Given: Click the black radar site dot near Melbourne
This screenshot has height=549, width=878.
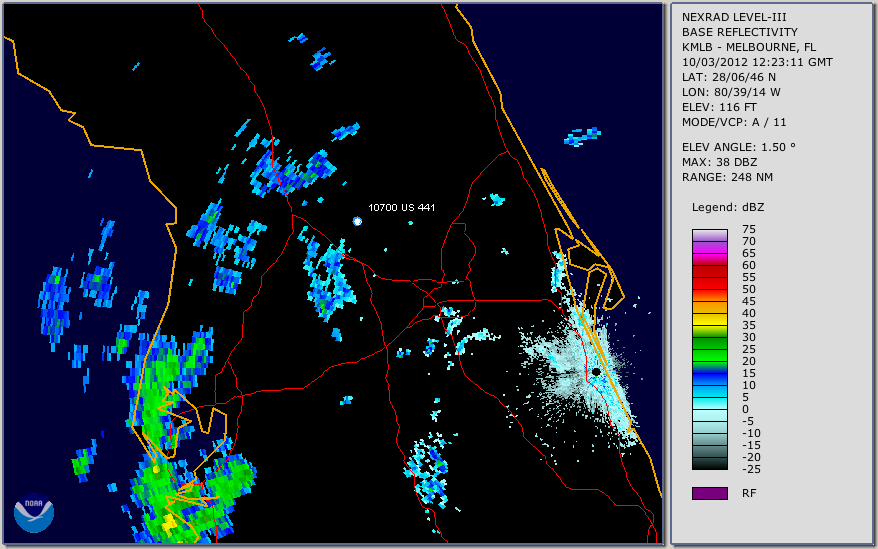Looking at the screenshot, I should coord(596,371).
